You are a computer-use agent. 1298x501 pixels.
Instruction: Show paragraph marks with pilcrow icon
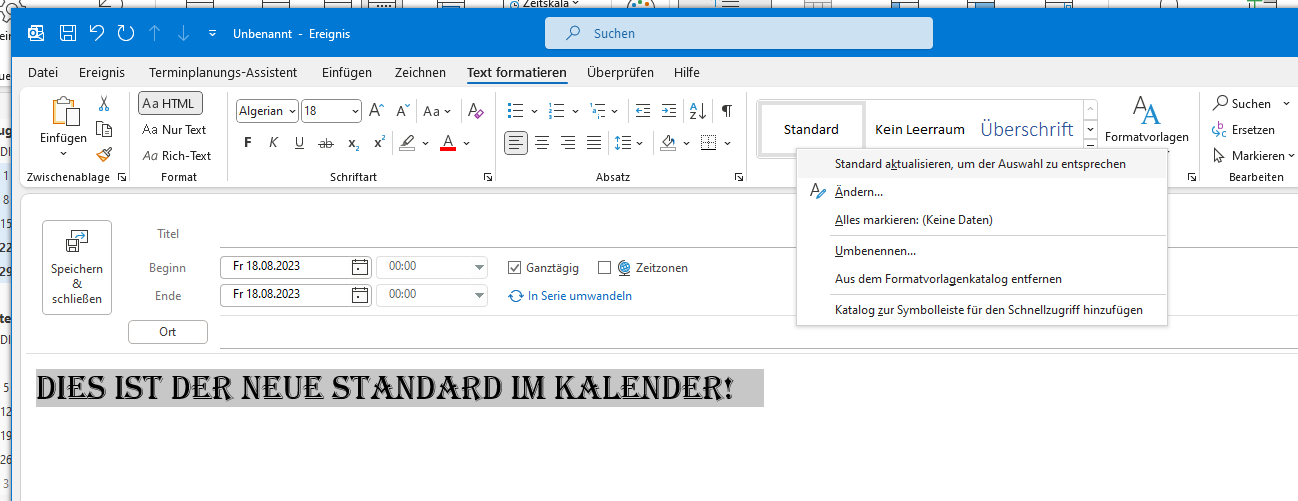726,111
